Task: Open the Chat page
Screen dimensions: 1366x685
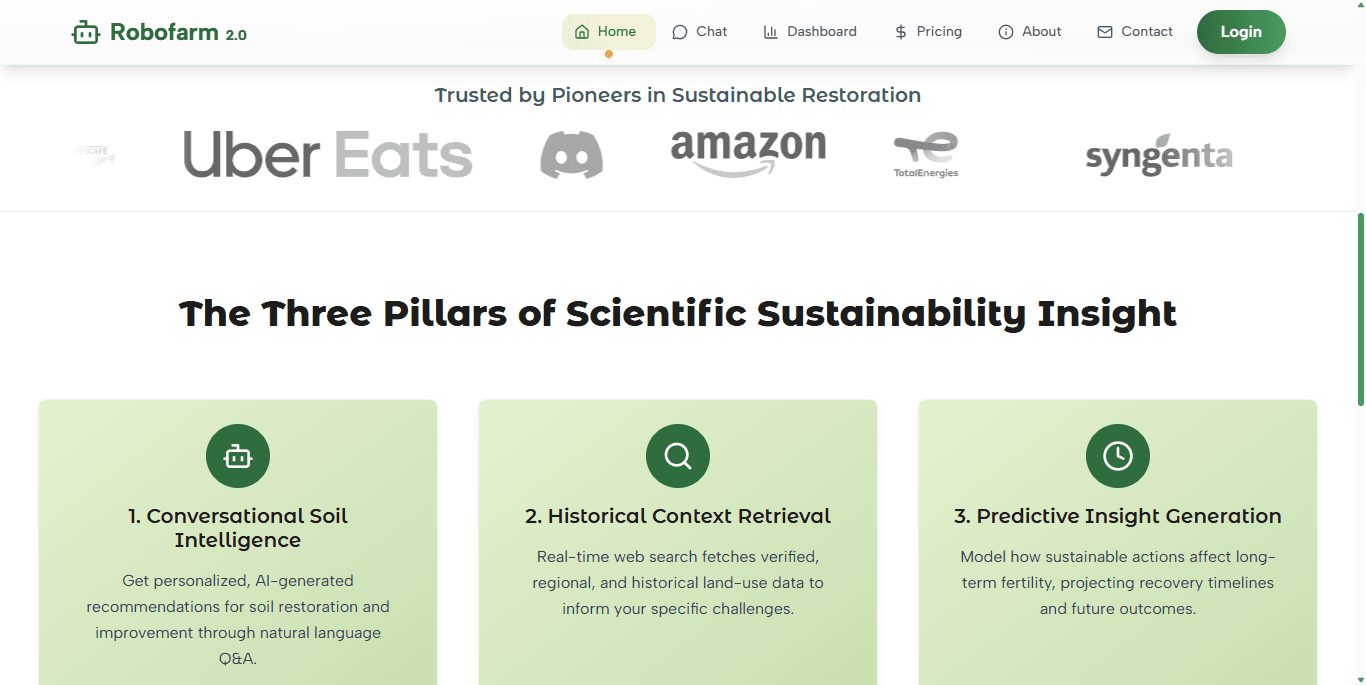Action: (699, 32)
